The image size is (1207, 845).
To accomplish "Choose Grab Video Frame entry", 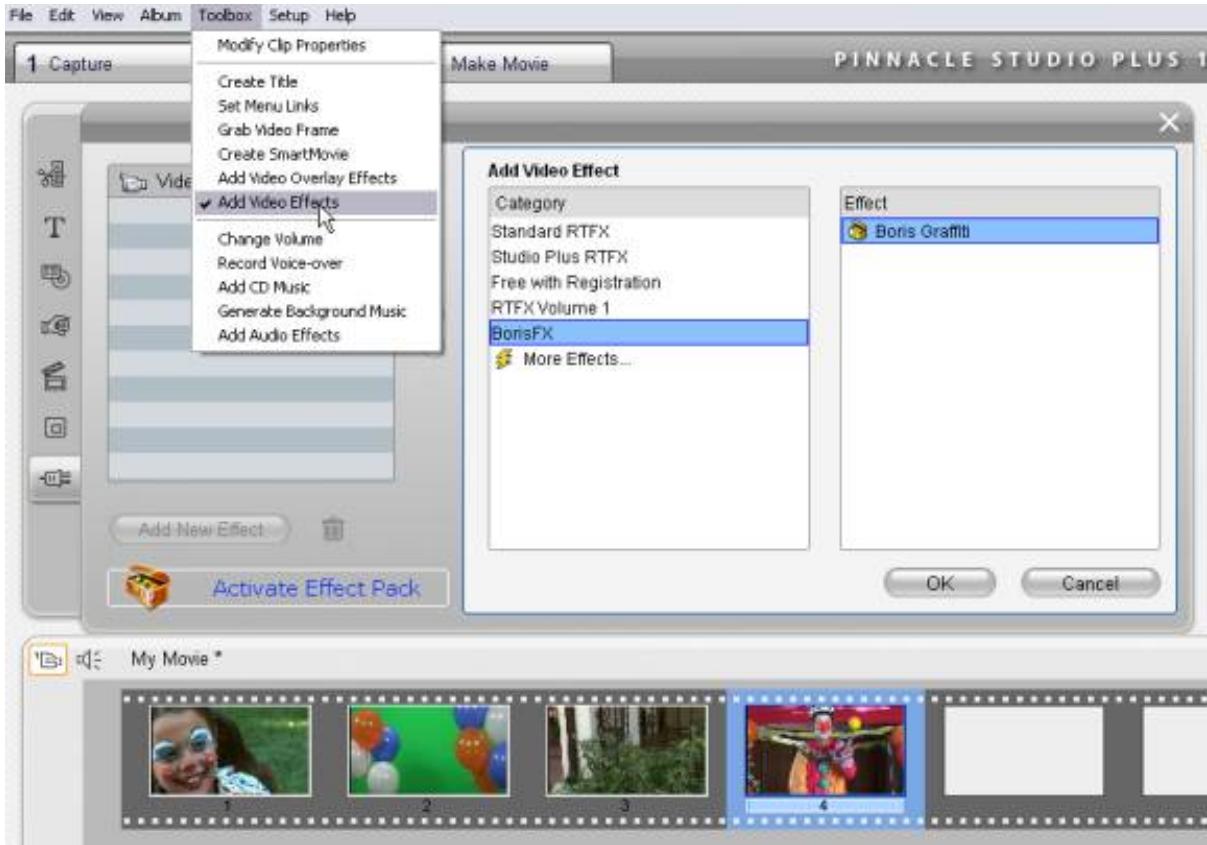I will click(x=315, y=130).
